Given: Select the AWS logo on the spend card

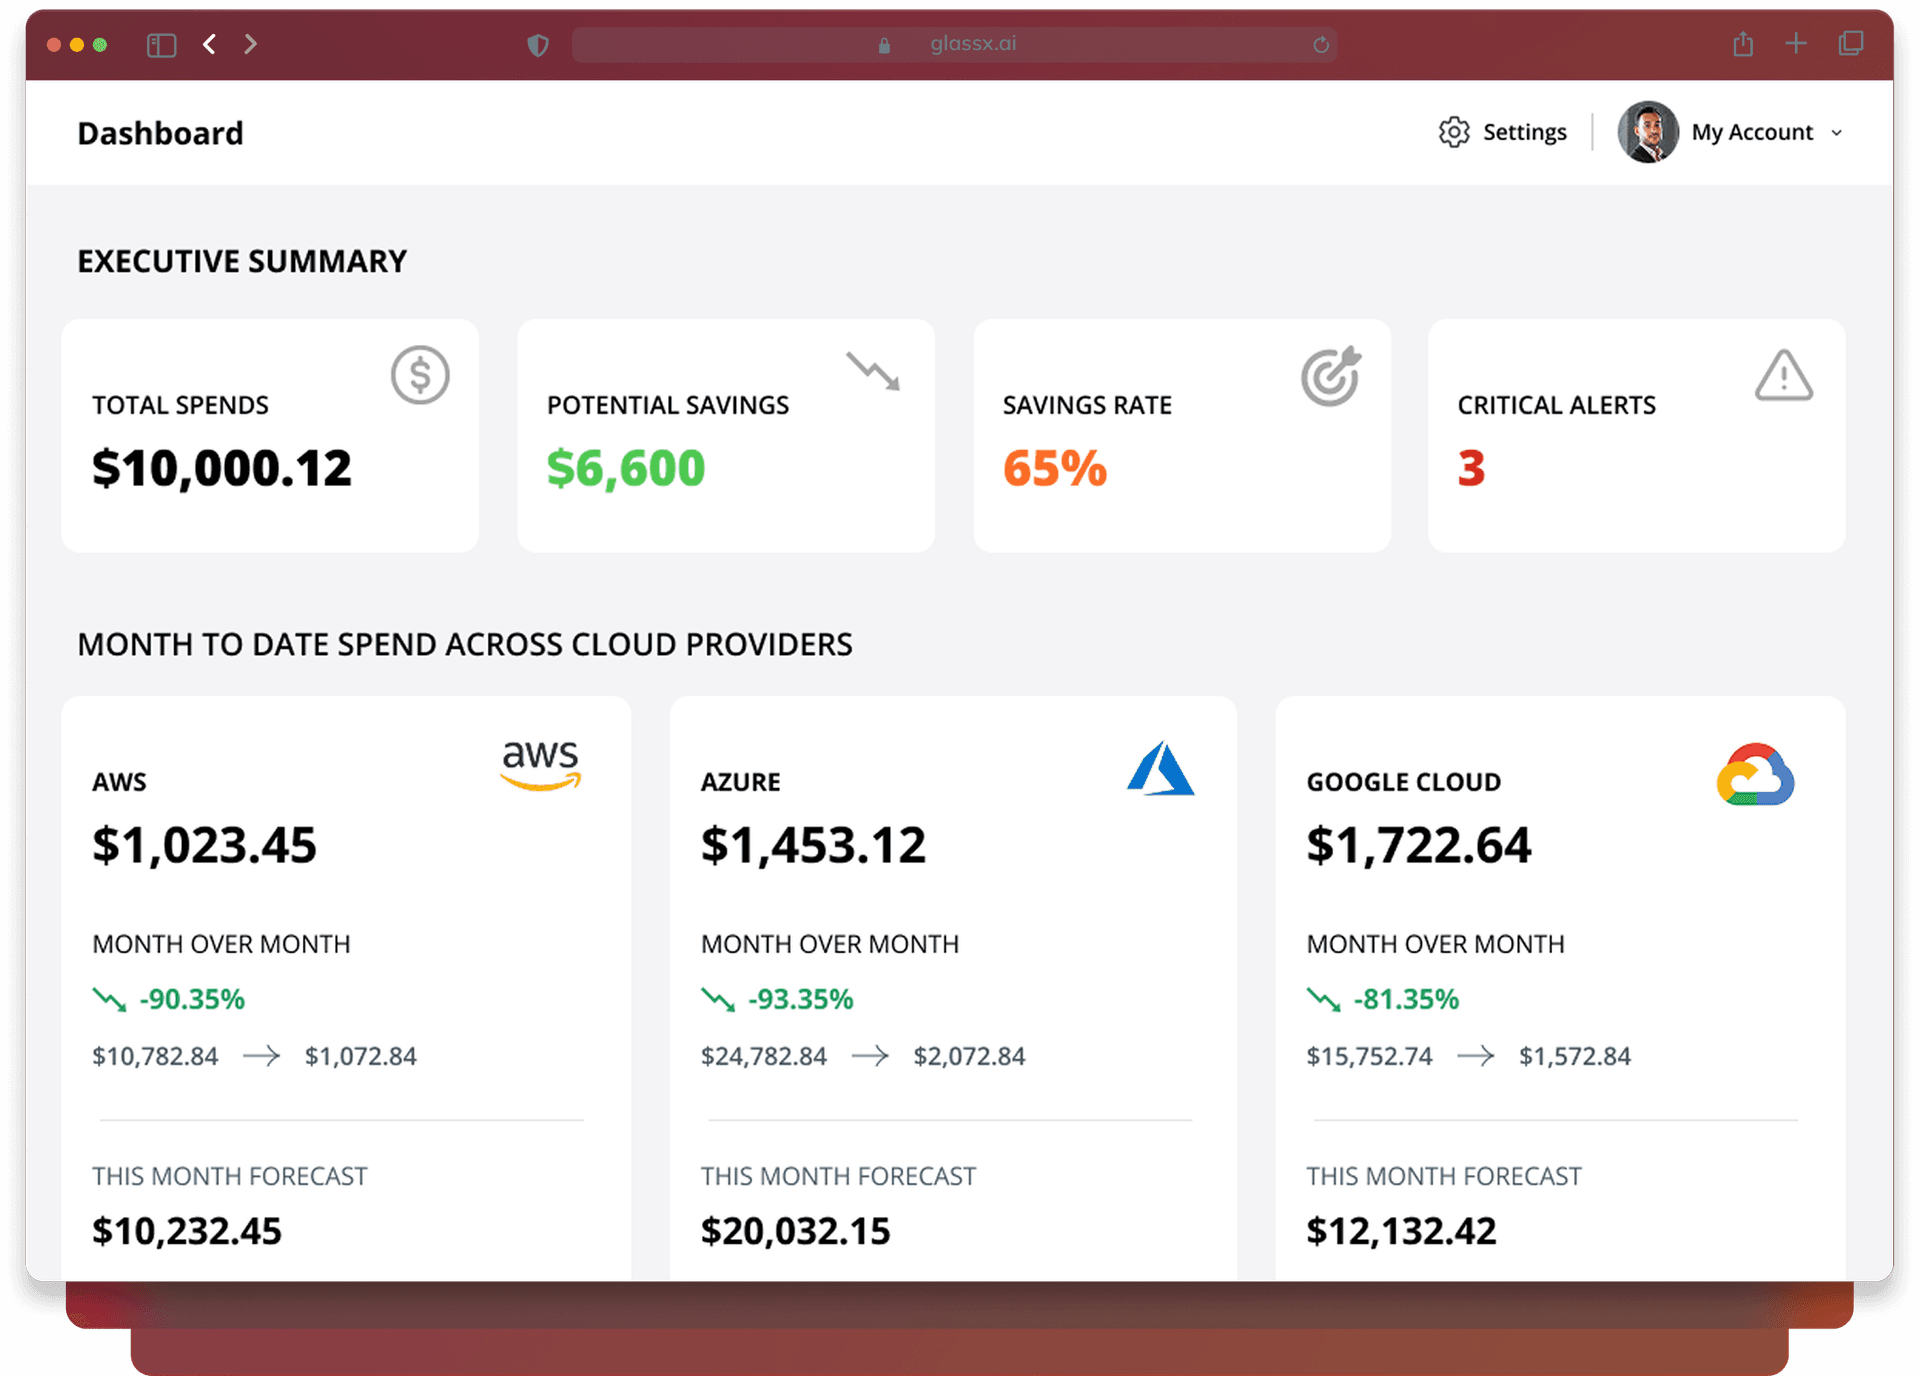Looking at the screenshot, I should pos(539,765).
